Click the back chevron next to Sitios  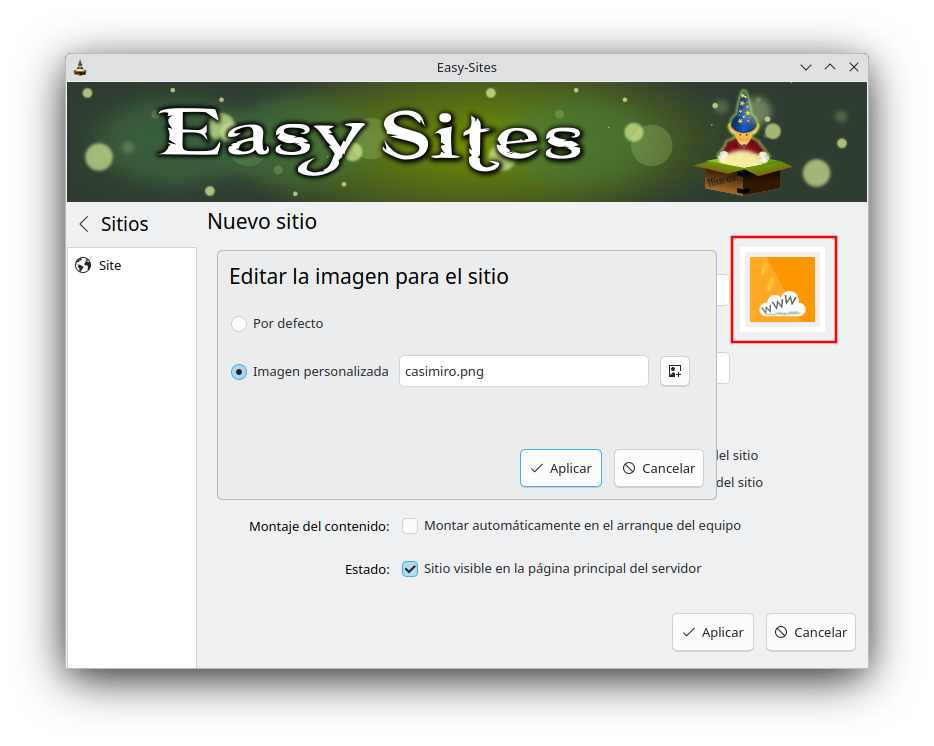(x=83, y=224)
